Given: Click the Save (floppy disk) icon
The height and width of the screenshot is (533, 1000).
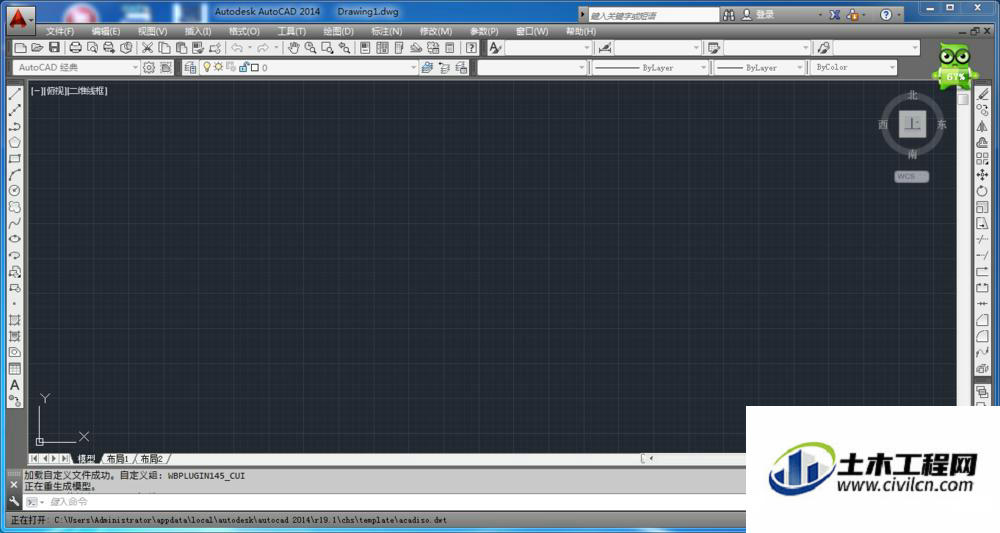Looking at the screenshot, I should click(54, 48).
